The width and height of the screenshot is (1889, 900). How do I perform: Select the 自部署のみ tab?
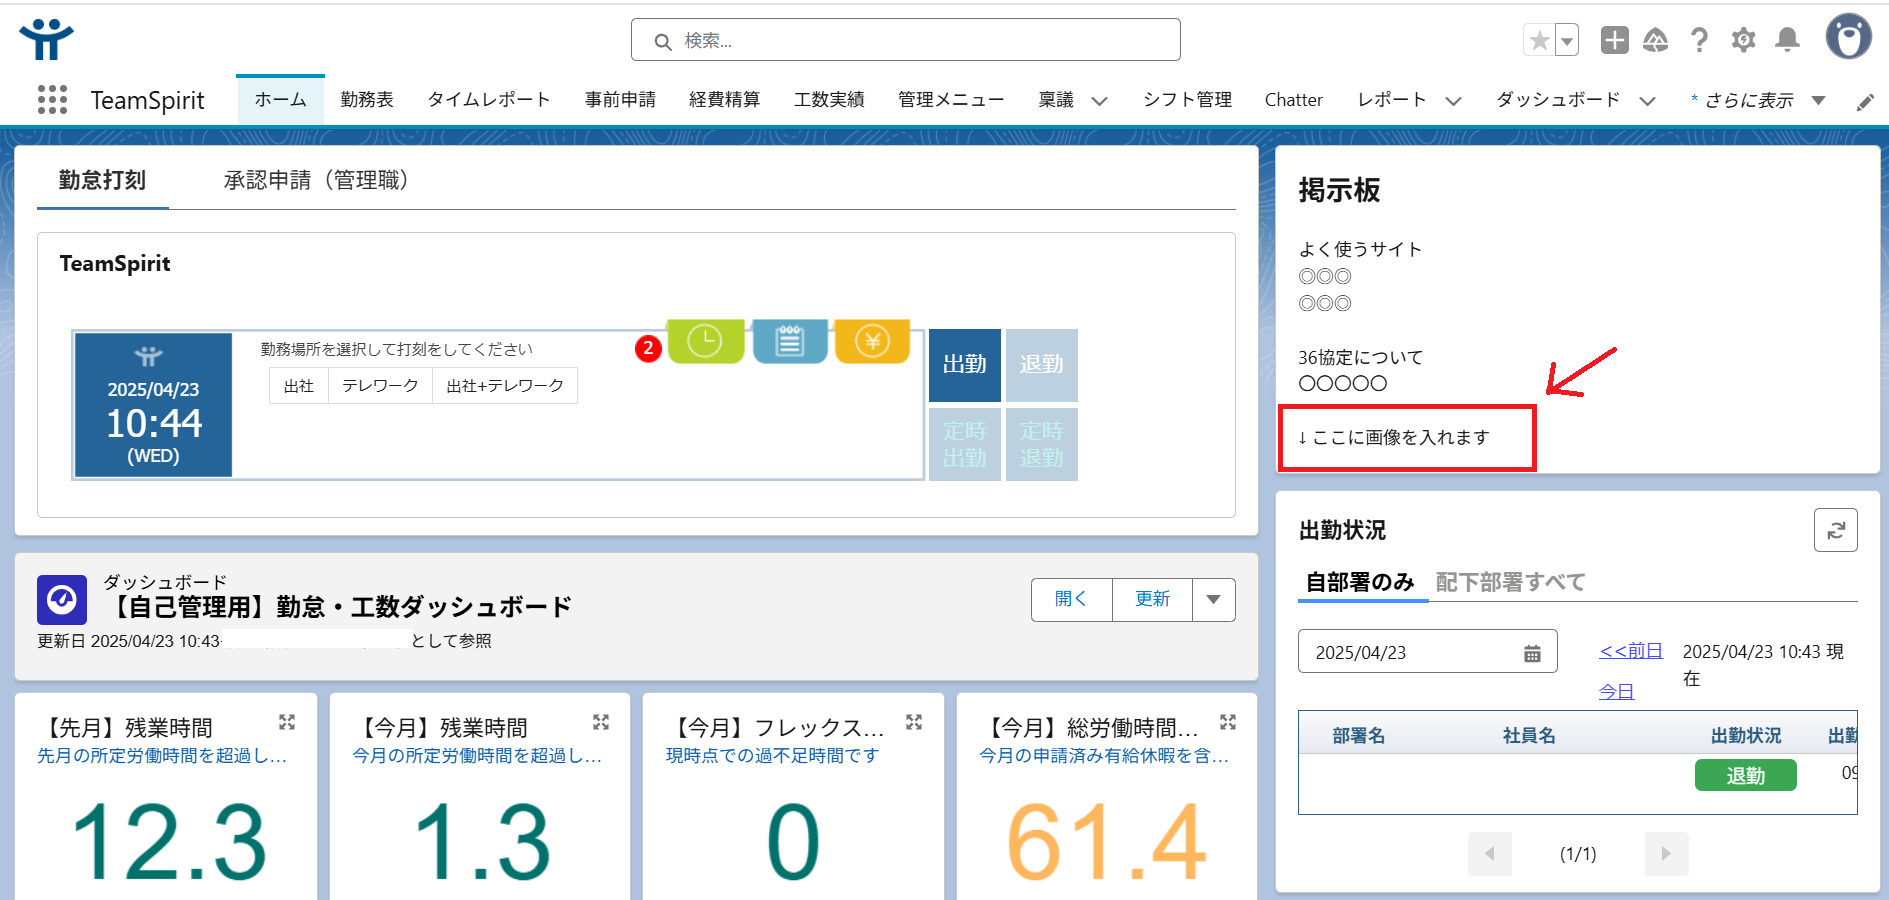(x=1360, y=582)
